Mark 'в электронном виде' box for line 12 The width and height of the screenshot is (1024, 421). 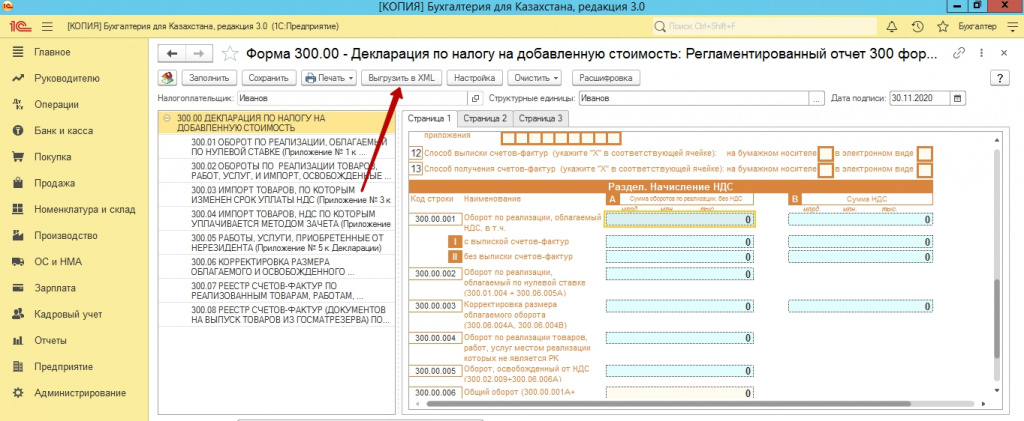click(x=924, y=153)
